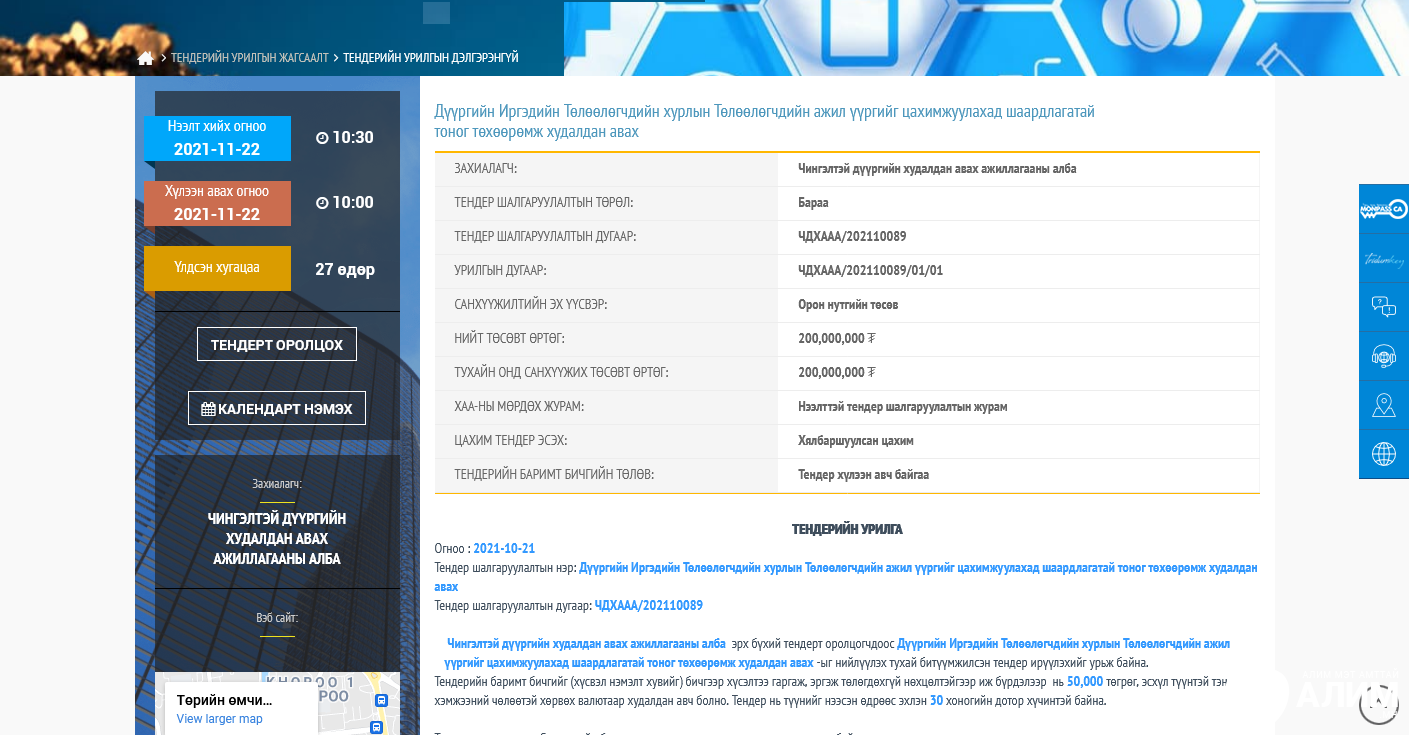Click the blue tender number ЧДХААА/202110089 in invitation text

649,606
